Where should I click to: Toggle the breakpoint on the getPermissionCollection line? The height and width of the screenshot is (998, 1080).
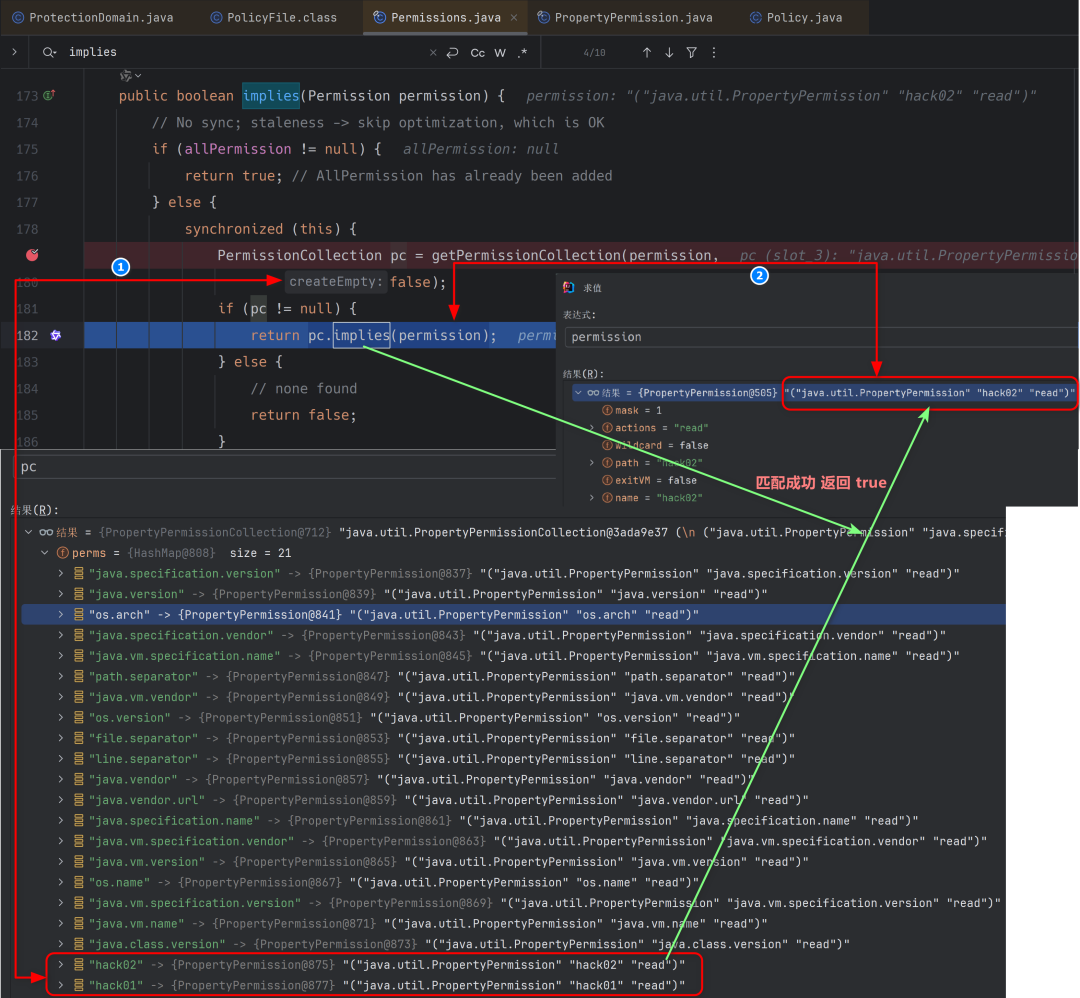coord(32,255)
